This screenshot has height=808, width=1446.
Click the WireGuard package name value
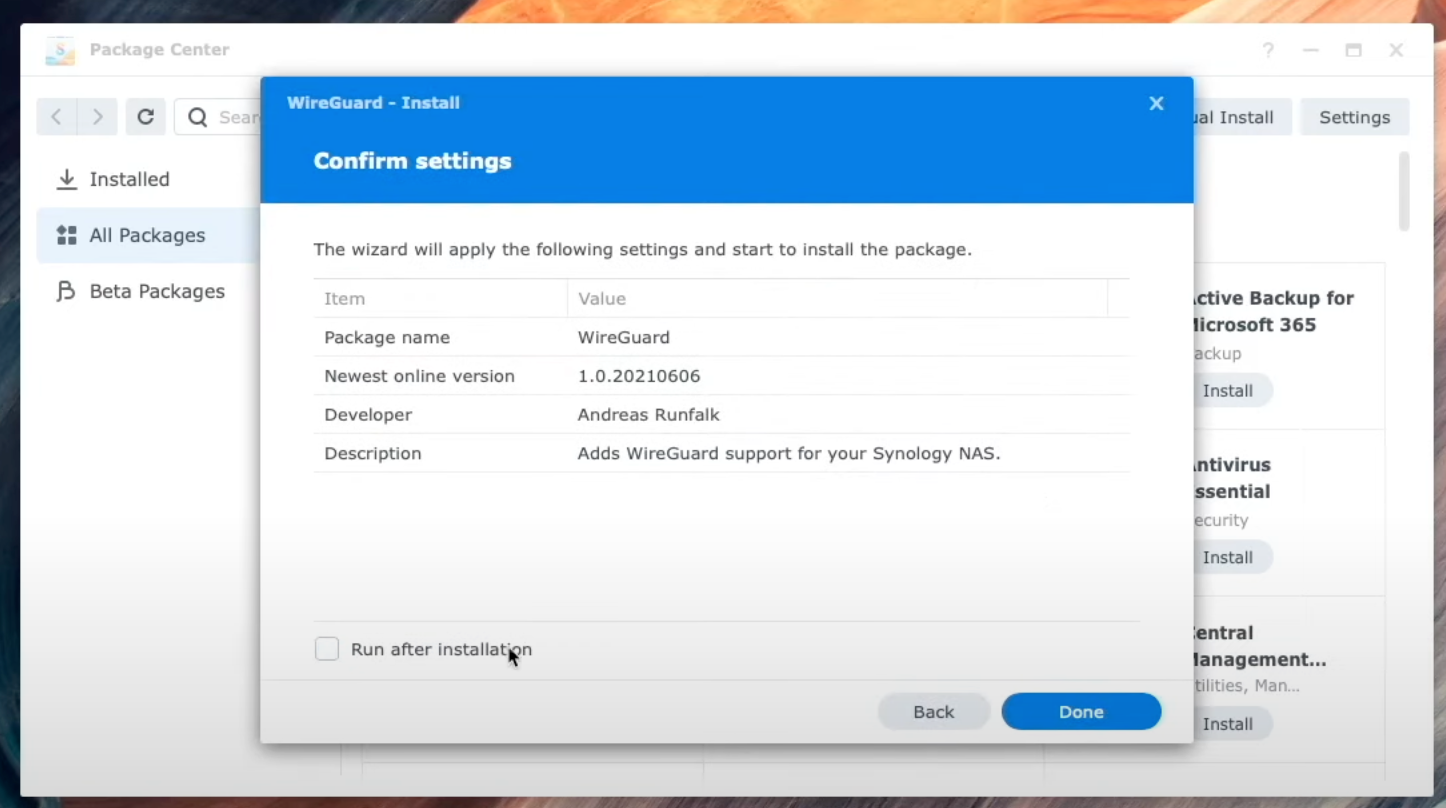[624, 337]
